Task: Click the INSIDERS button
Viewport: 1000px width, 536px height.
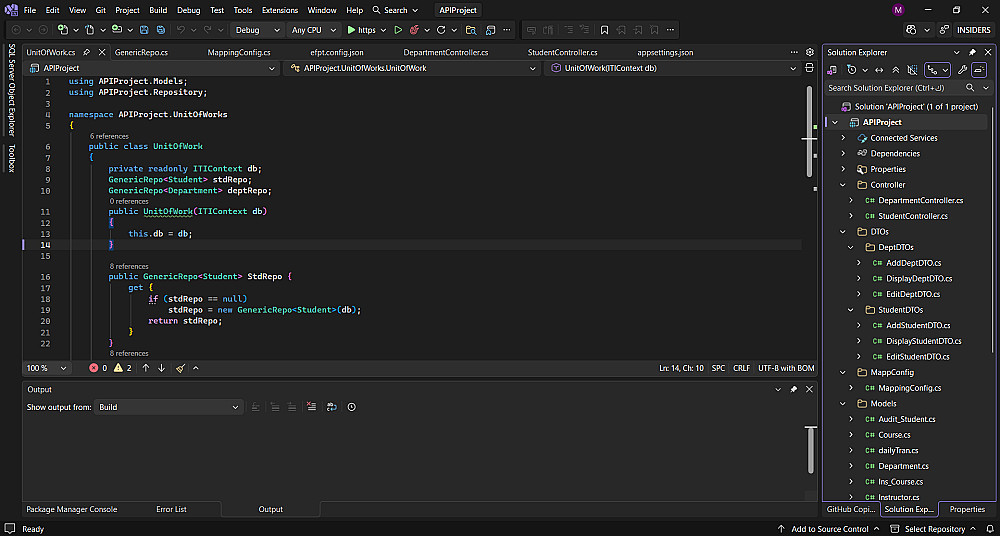Action: [973, 30]
